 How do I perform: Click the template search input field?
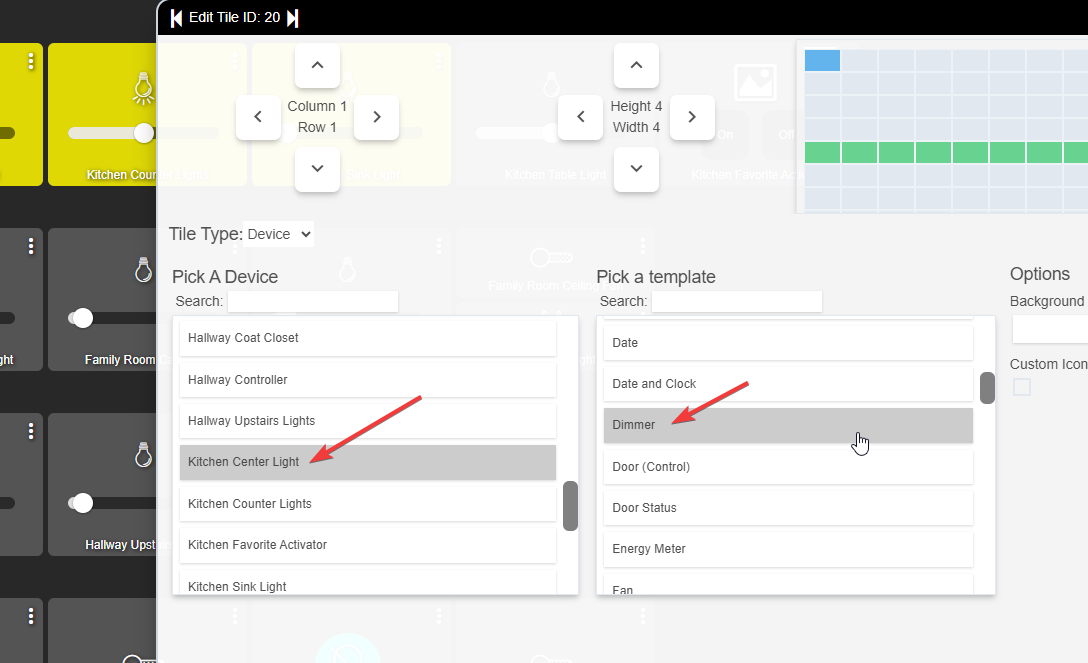coord(736,302)
